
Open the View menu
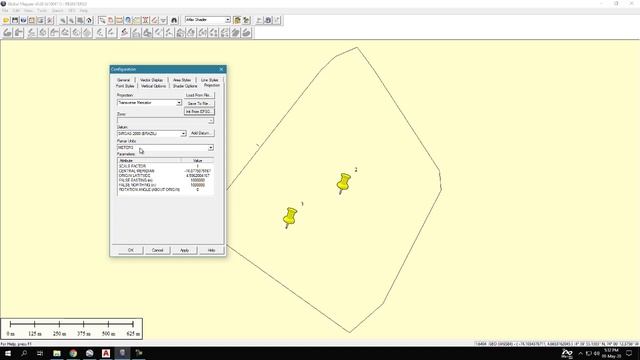[28, 10]
